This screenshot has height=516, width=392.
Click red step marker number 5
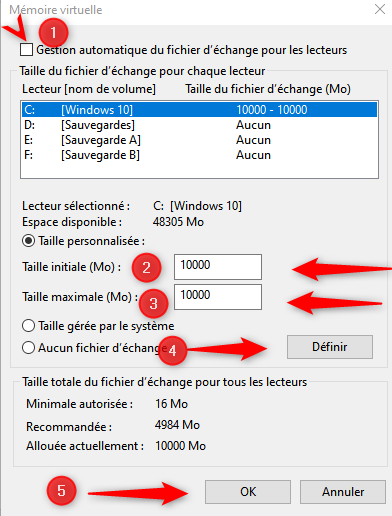[61, 491]
